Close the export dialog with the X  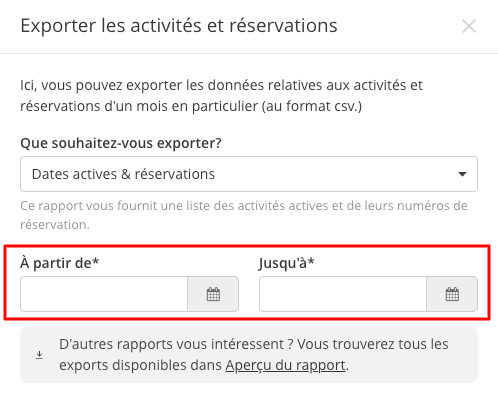pos(469,26)
